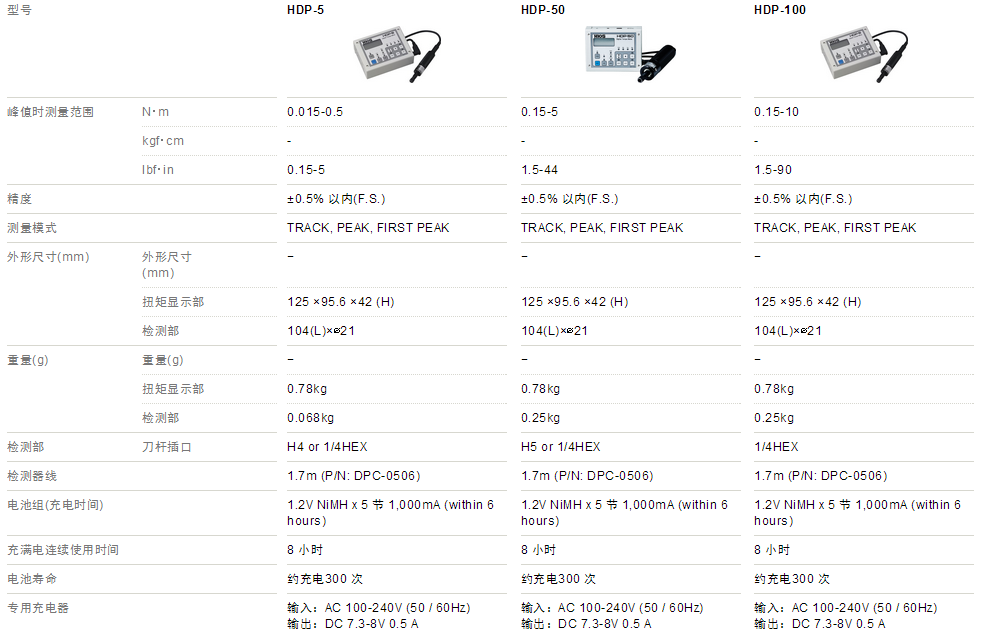Select the HDP-50 model heading
This screenshot has height=641, width=981.
click(x=542, y=10)
